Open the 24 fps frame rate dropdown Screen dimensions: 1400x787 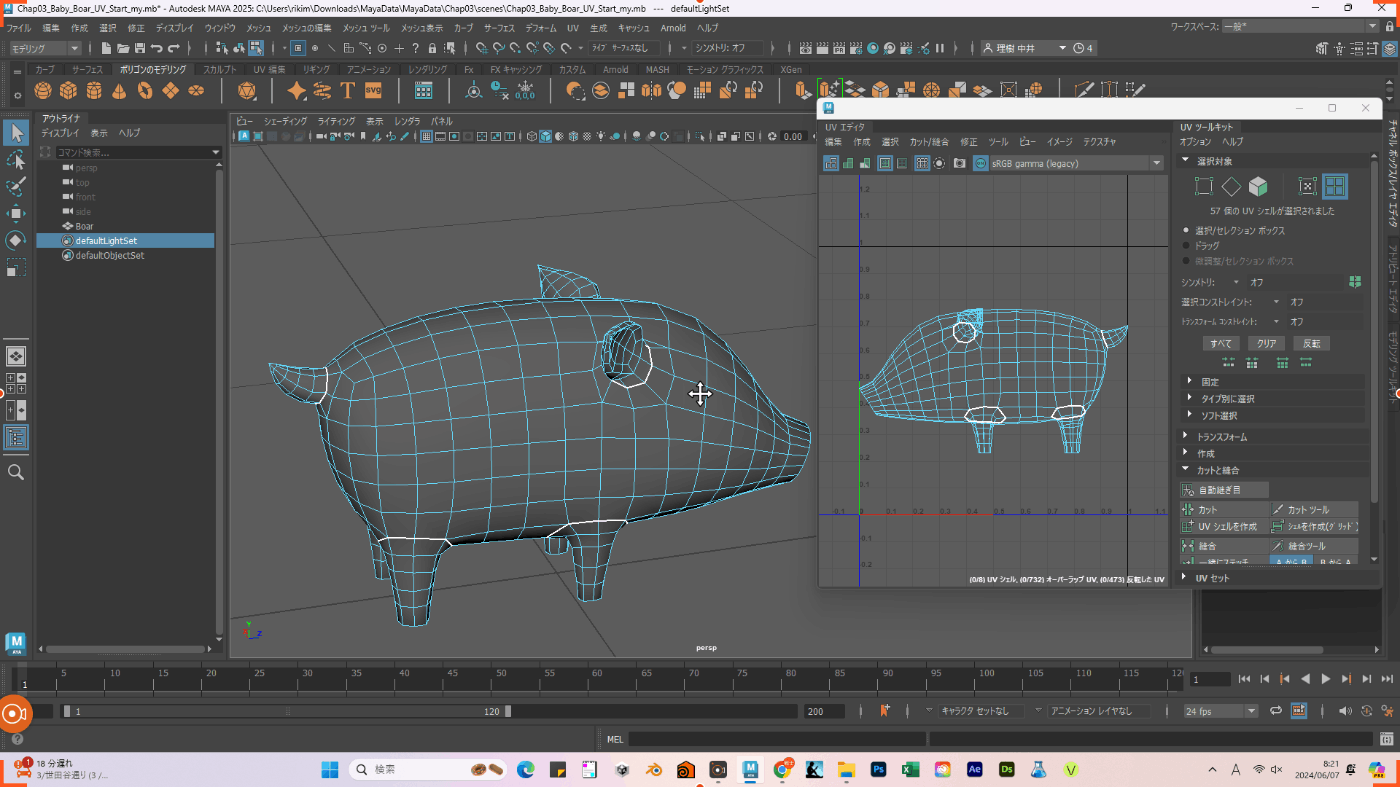pyautogui.click(x=1220, y=711)
